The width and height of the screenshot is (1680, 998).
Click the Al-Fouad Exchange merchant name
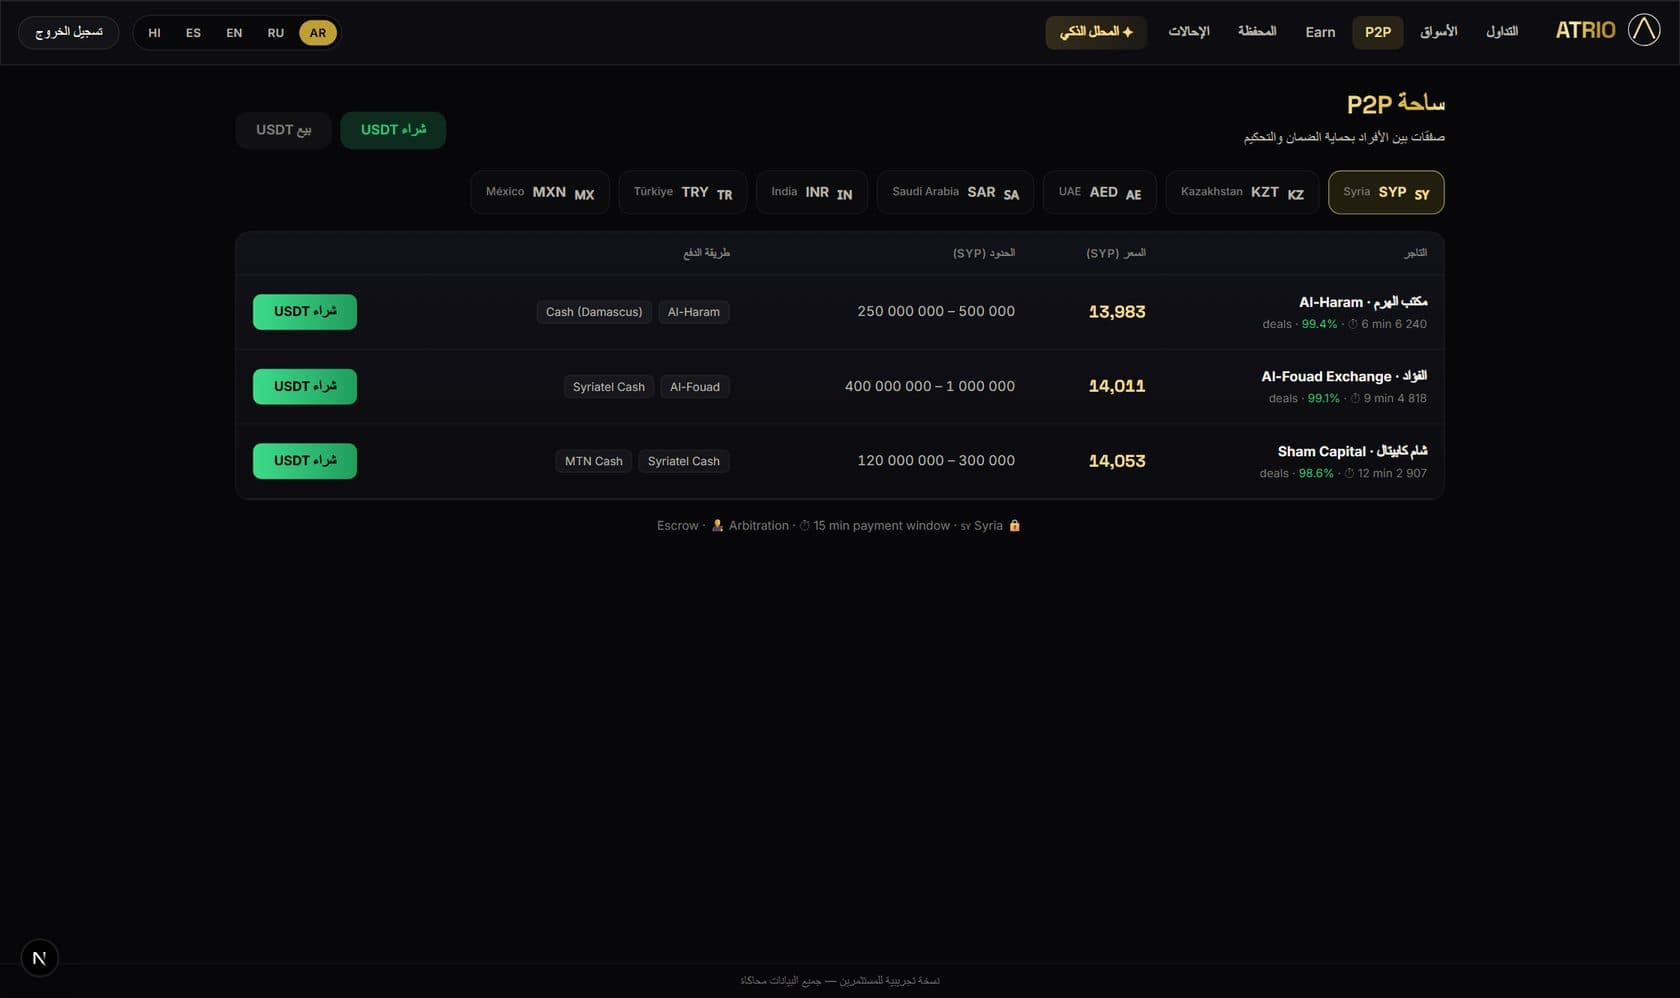click(1344, 377)
